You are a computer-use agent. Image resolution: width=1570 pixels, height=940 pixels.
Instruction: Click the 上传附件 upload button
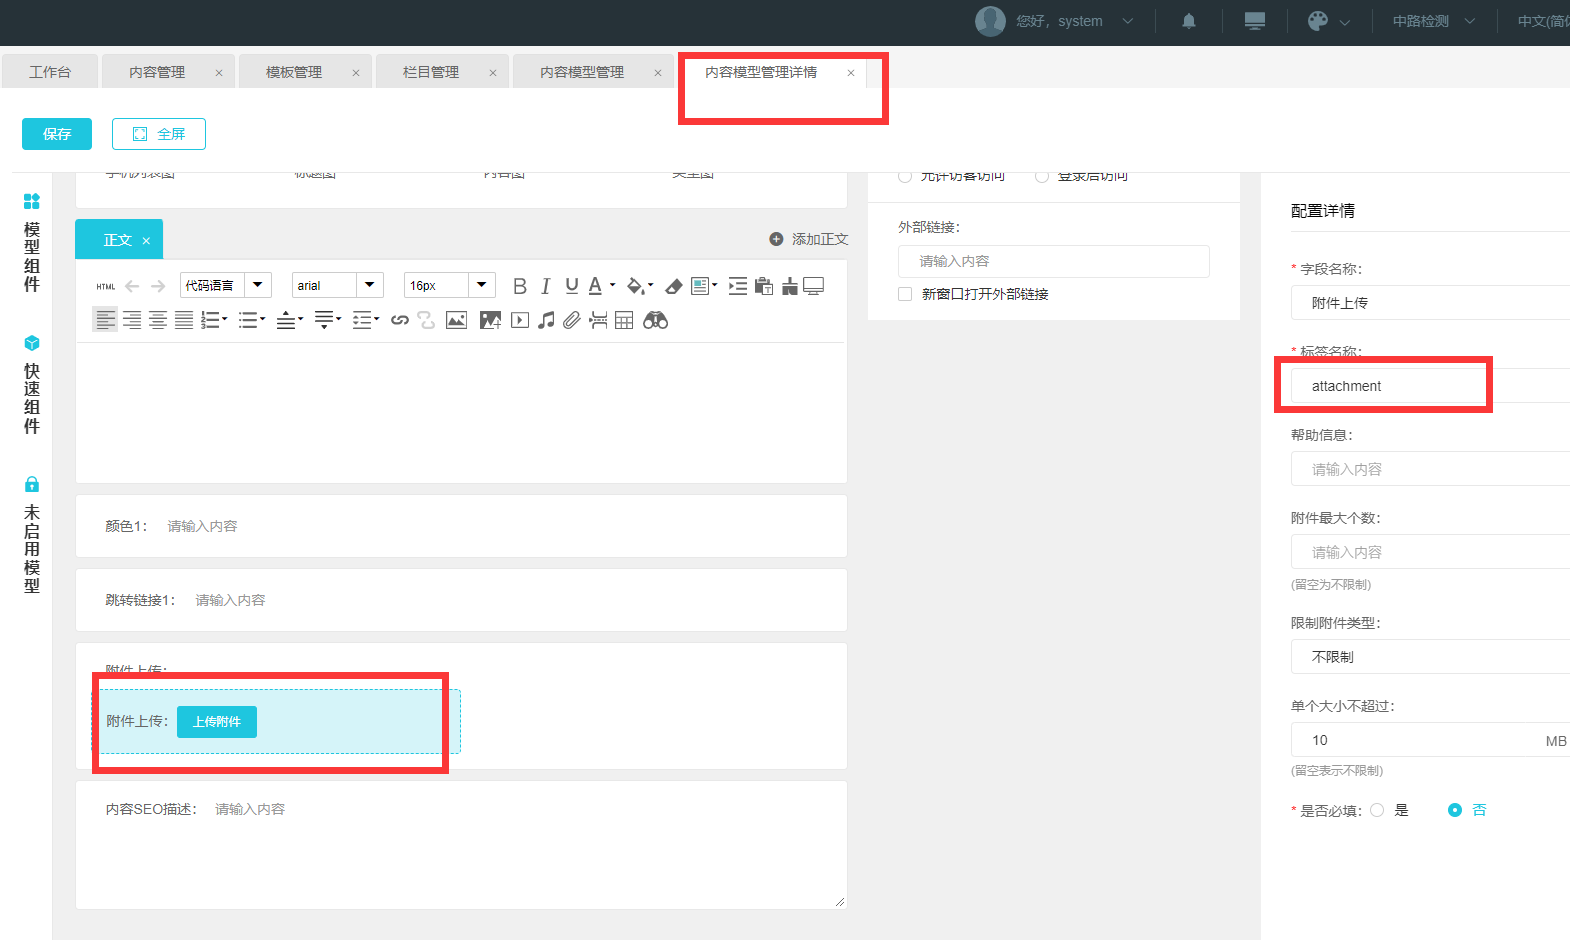[x=217, y=722]
